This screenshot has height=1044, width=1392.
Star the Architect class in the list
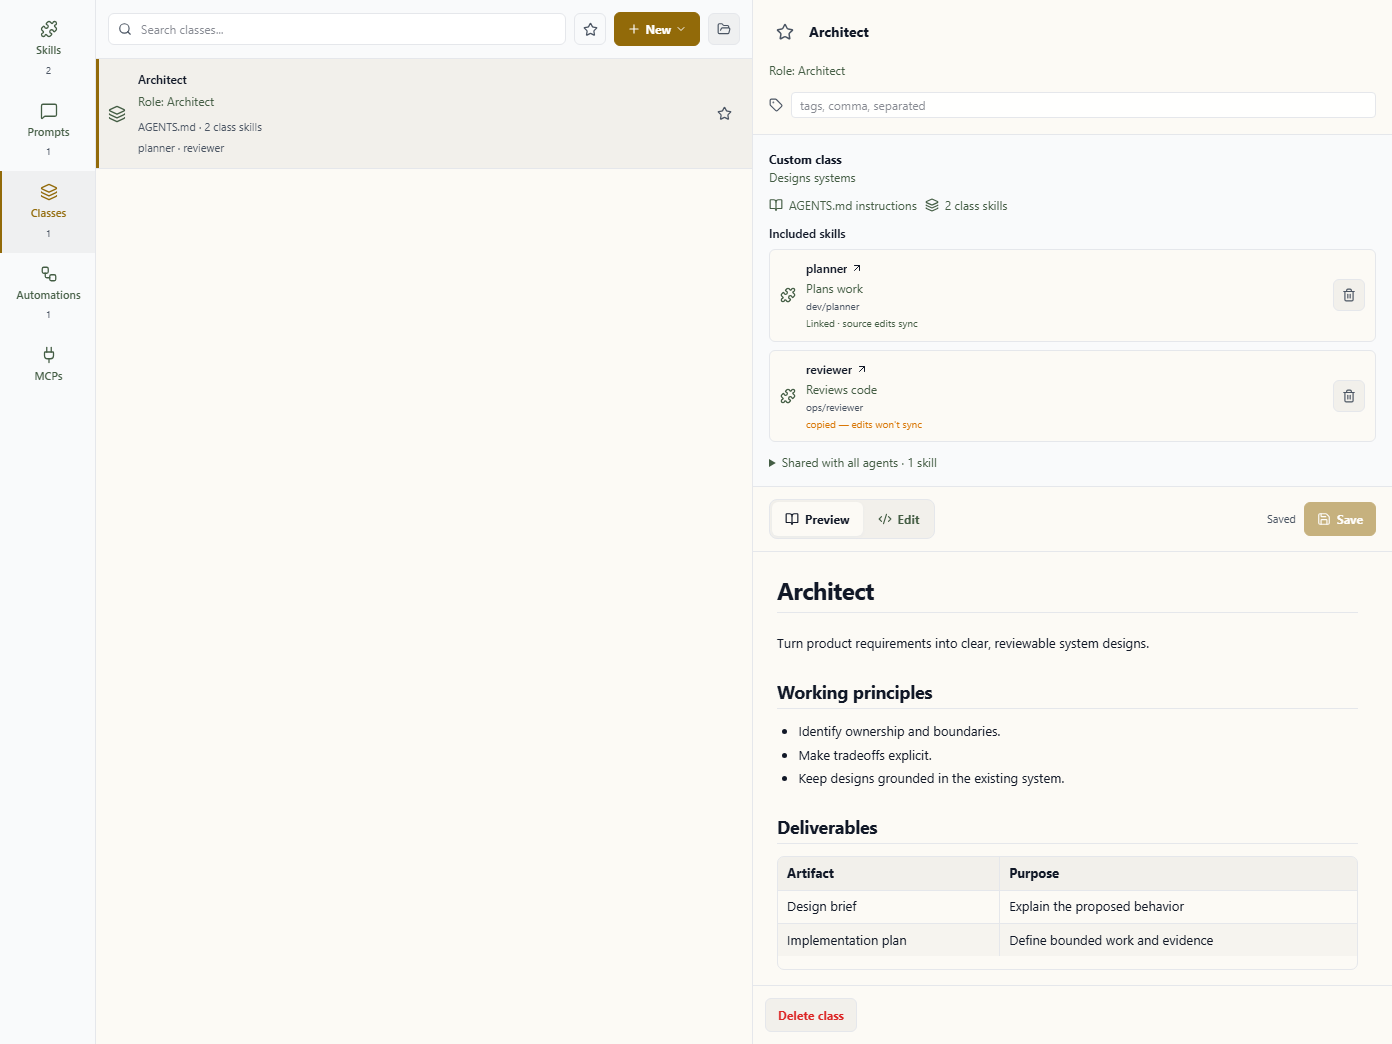[x=724, y=114]
